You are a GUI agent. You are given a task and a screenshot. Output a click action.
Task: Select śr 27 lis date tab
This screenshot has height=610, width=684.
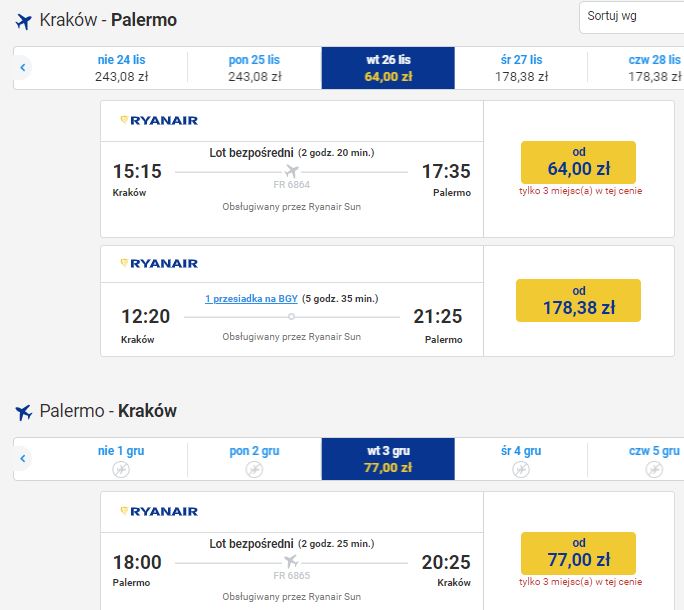[x=521, y=68]
